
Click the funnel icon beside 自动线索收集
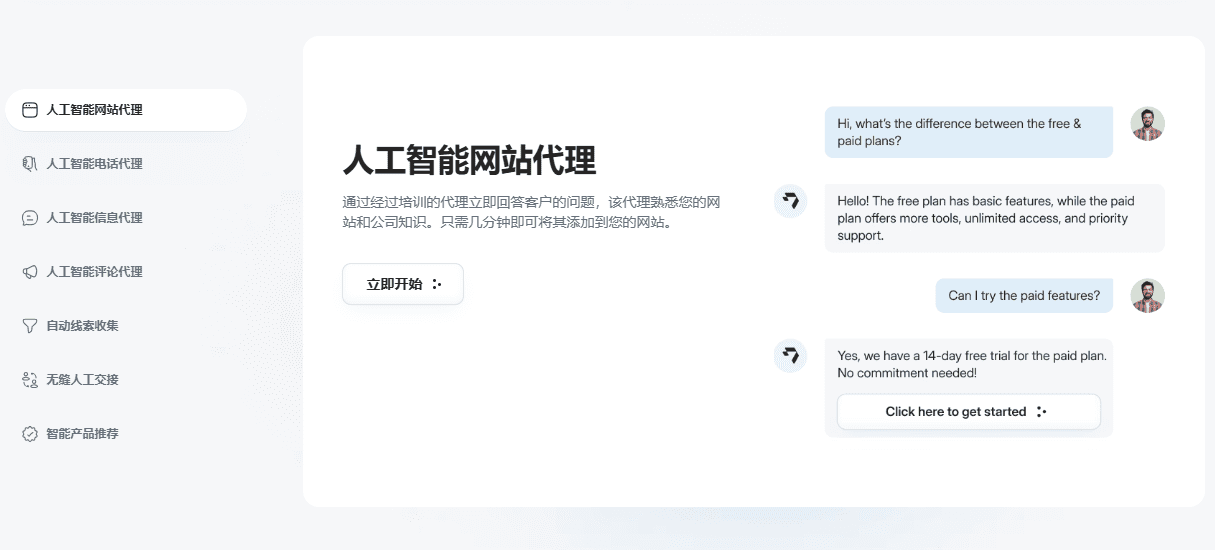(x=30, y=326)
